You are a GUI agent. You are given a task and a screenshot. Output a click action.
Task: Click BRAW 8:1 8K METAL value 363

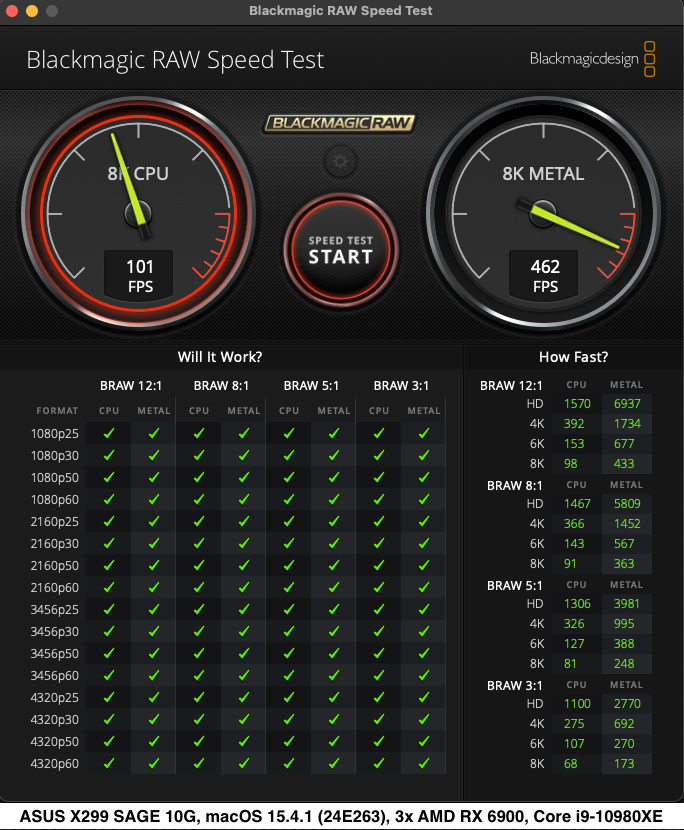pos(624,564)
